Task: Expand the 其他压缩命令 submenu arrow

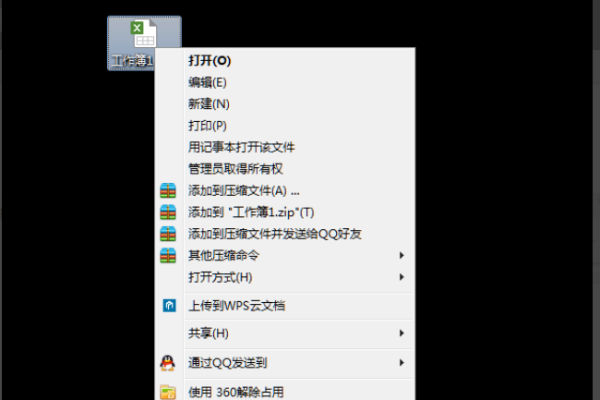Action: [x=401, y=255]
